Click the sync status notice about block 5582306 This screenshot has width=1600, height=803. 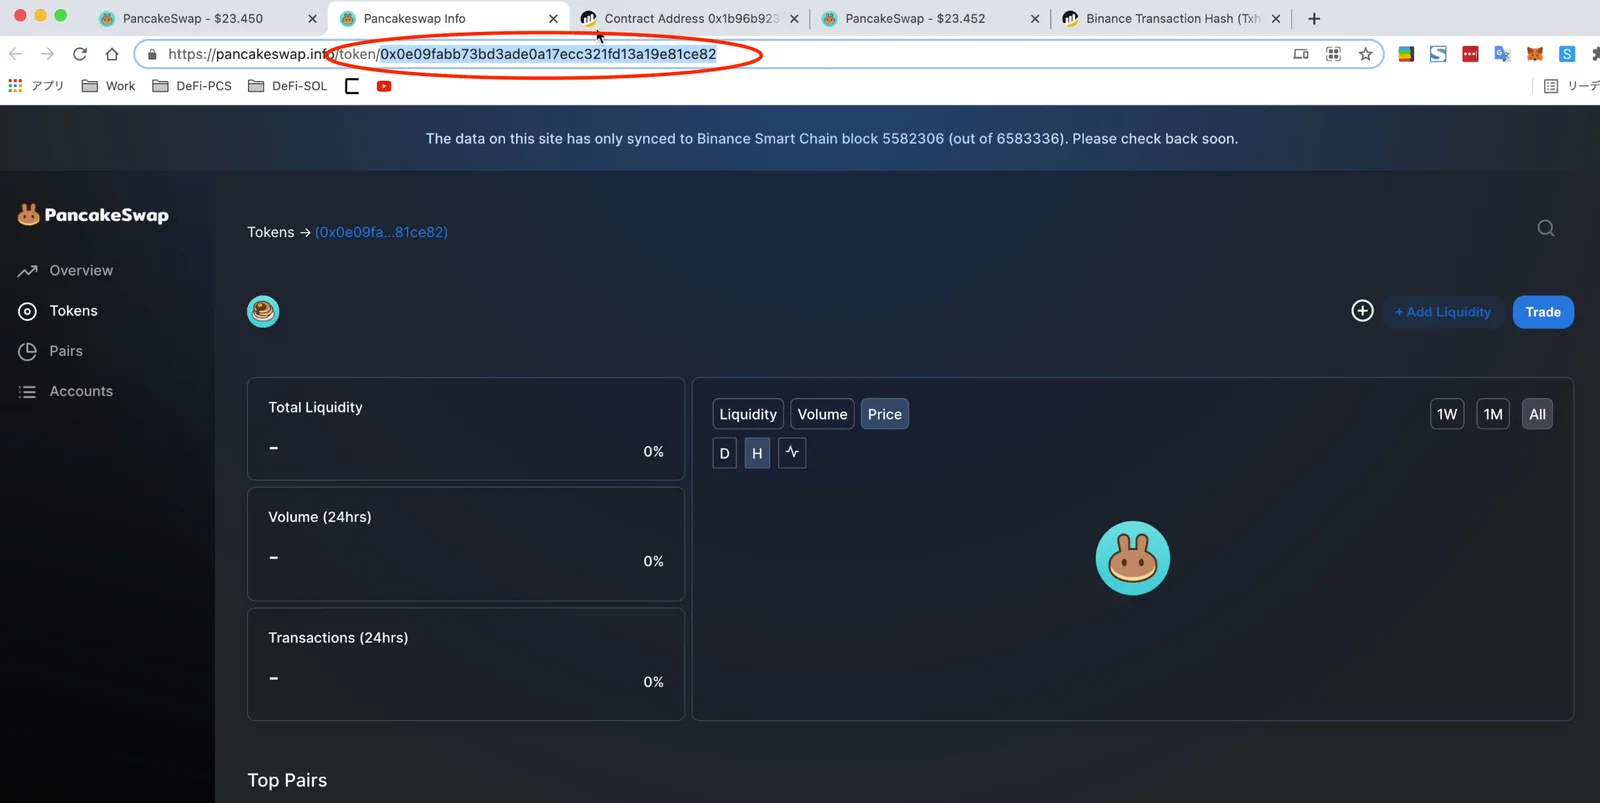[x=832, y=139]
